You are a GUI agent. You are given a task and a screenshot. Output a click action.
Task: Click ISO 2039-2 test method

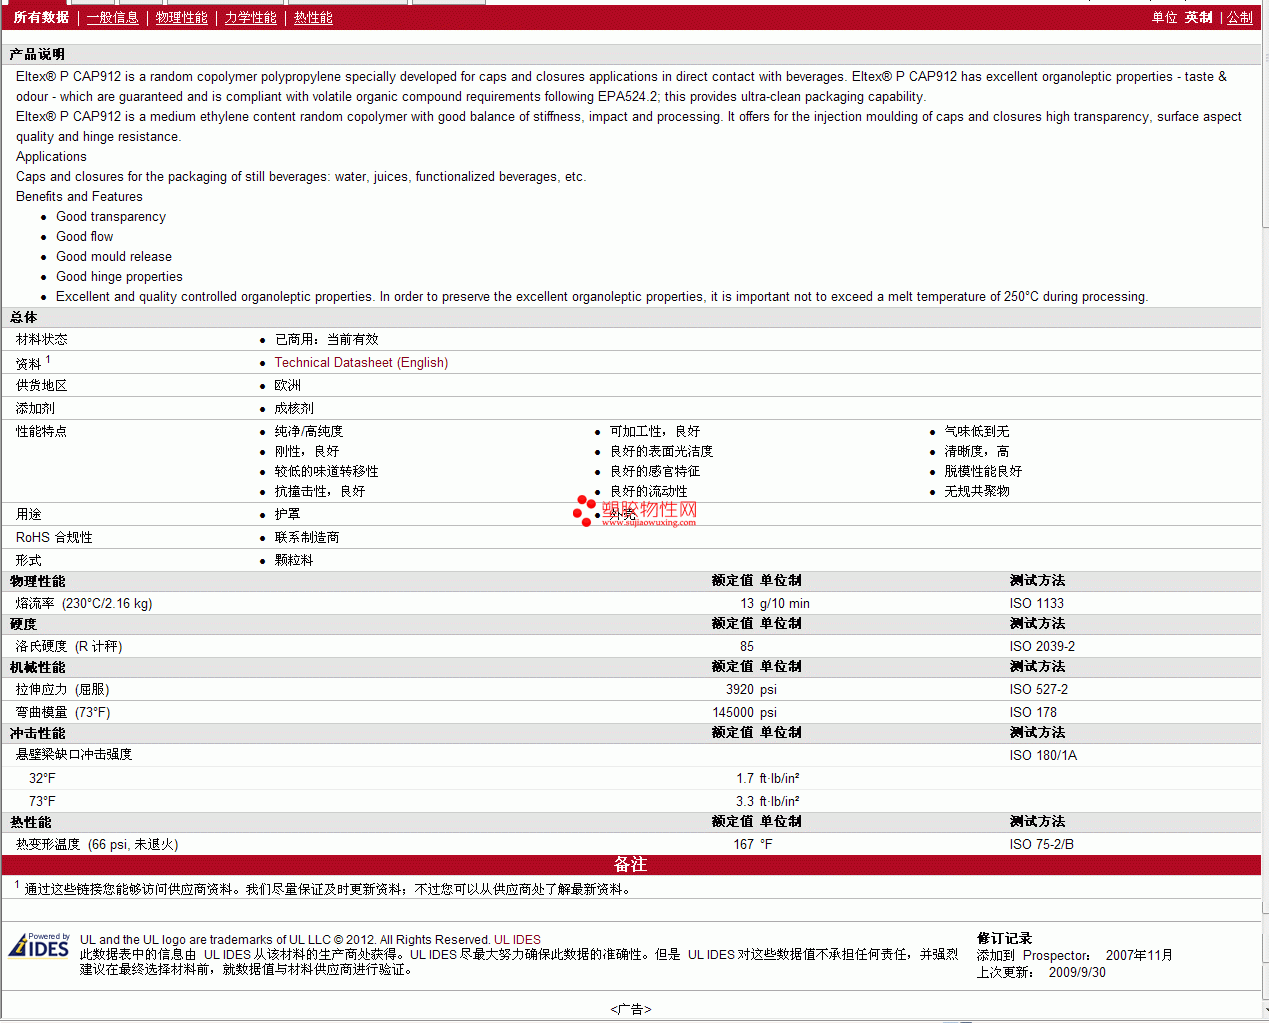click(x=1043, y=647)
